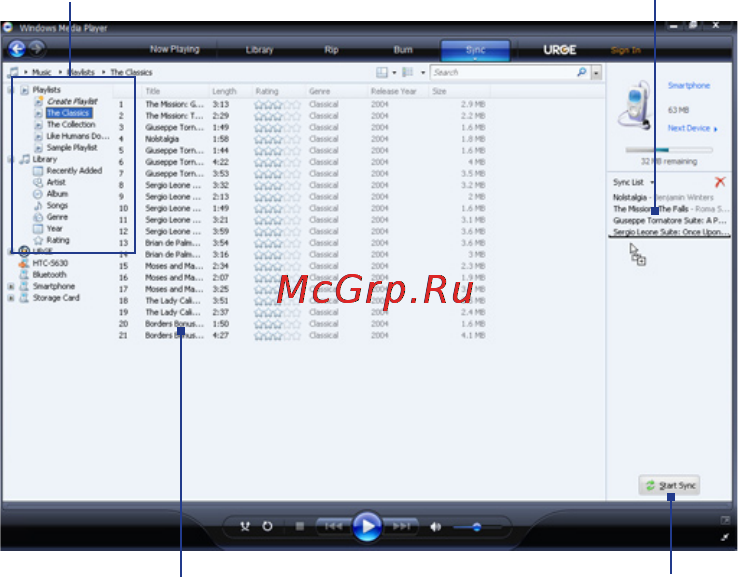Click the Start Sync button
Image resolution: width=738 pixels, height=577 pixels.
(x=669, y=485)
